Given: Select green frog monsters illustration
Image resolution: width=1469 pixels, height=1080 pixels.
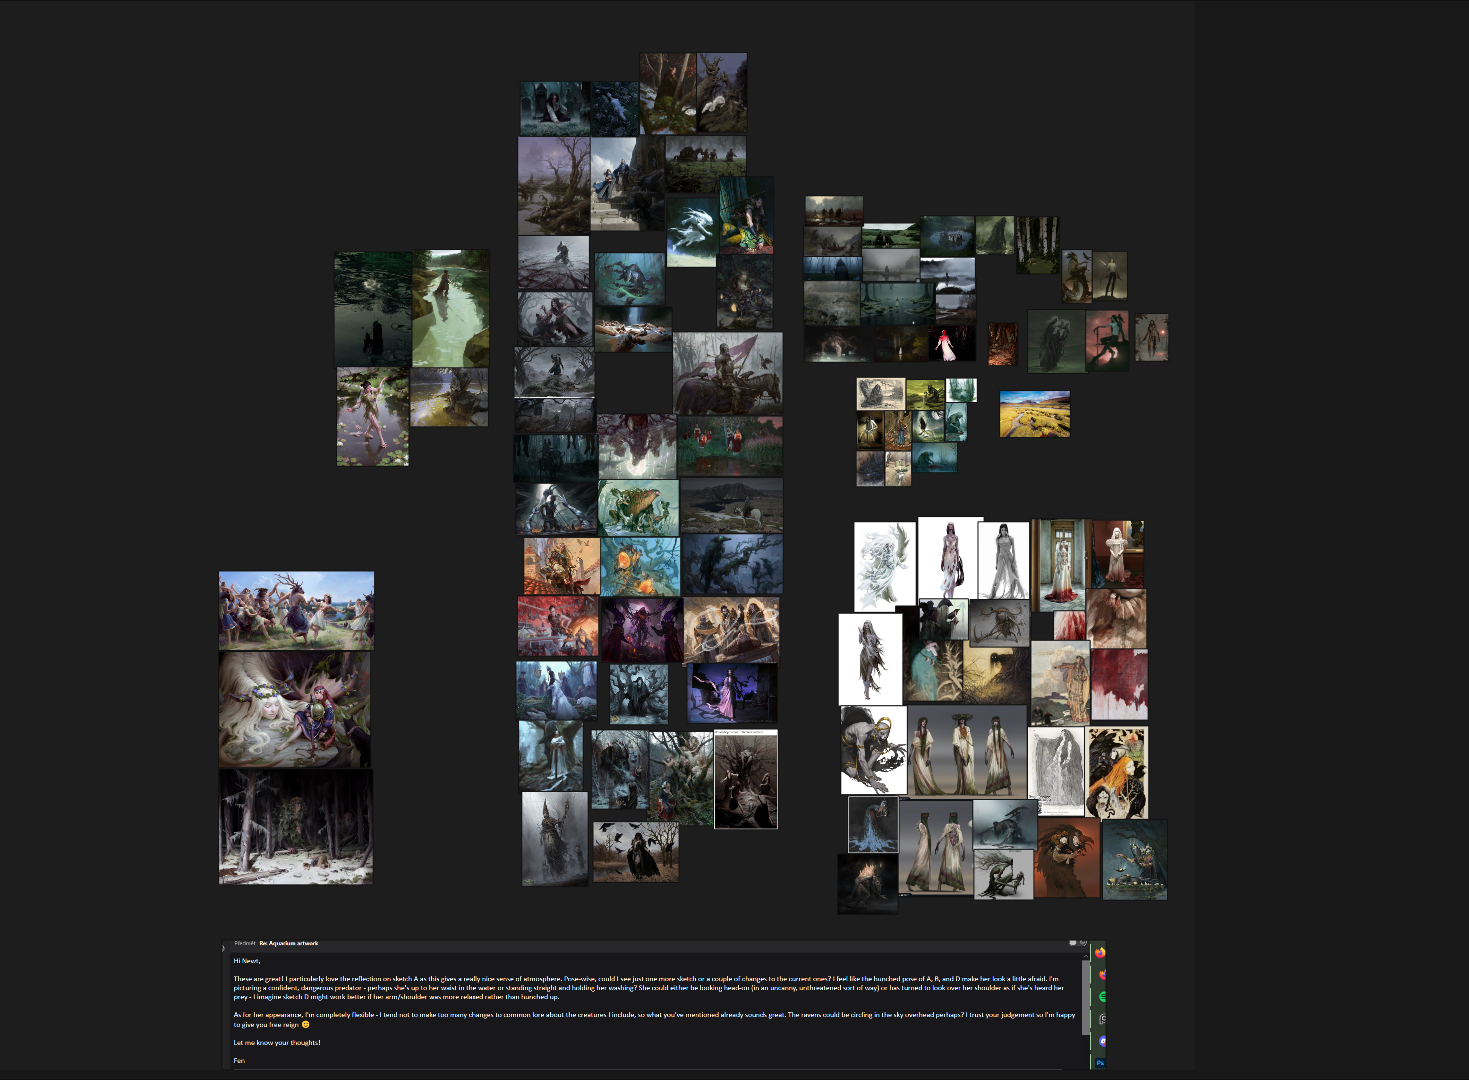Looking at the screenshot, I should (x=638, y=507).
